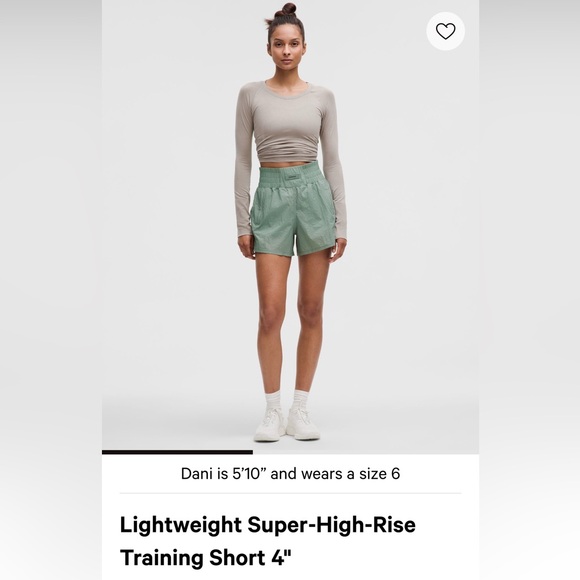Click the white sneakers in the photo
Image resolution: width=580 pixels, height=580 pixels.
tap(287, 425)
